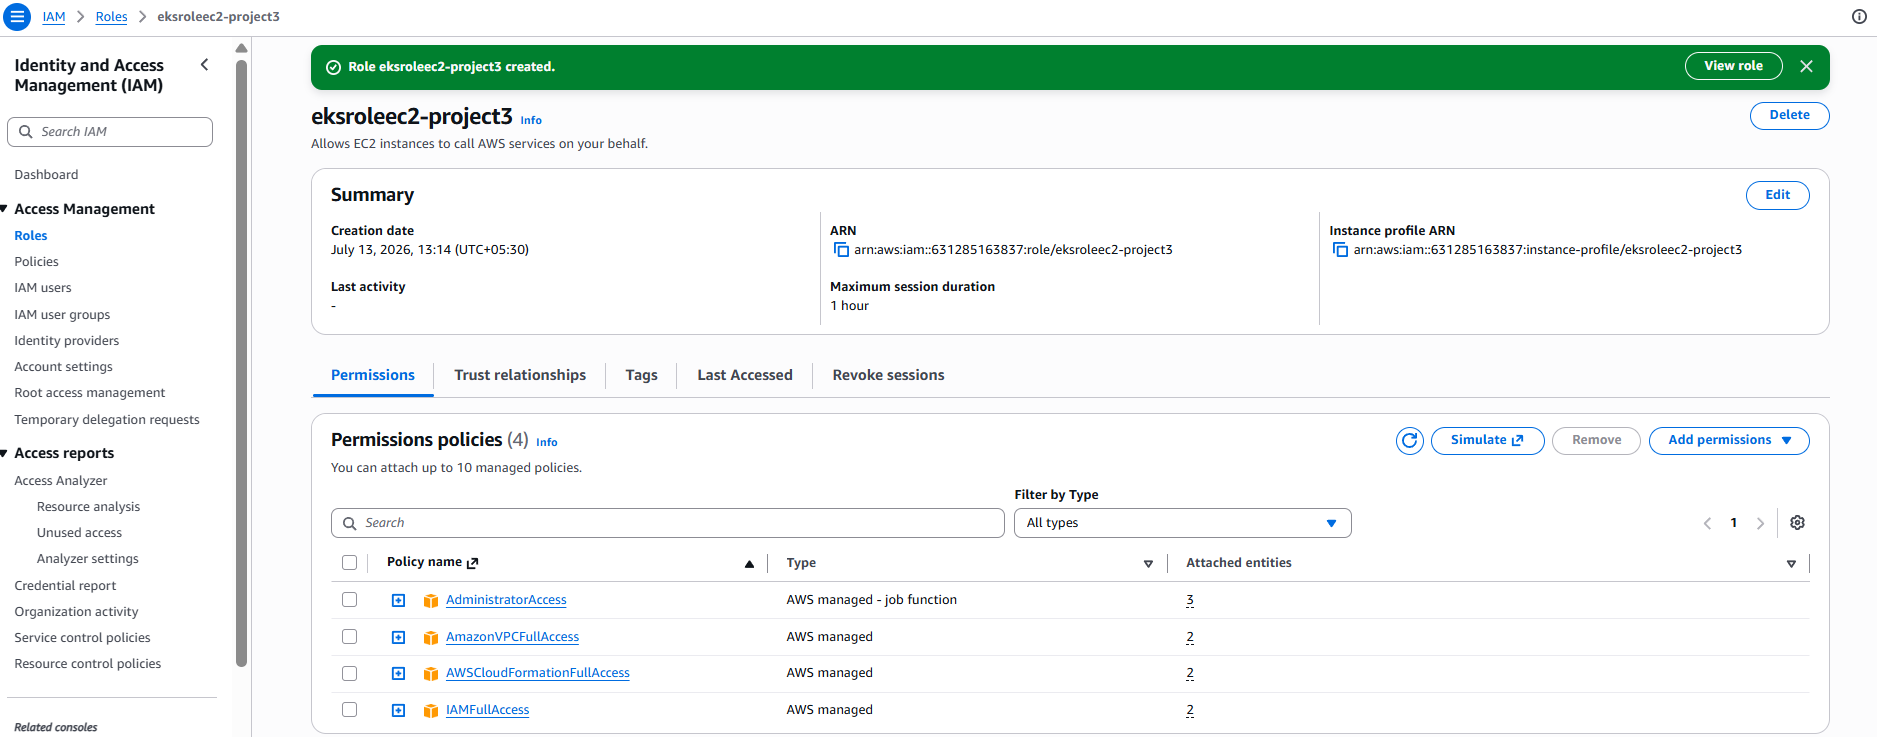Viewport: 1877px width, 737px height.
Task: Copy the role ARN with copy icon
Action: point(841,250)
